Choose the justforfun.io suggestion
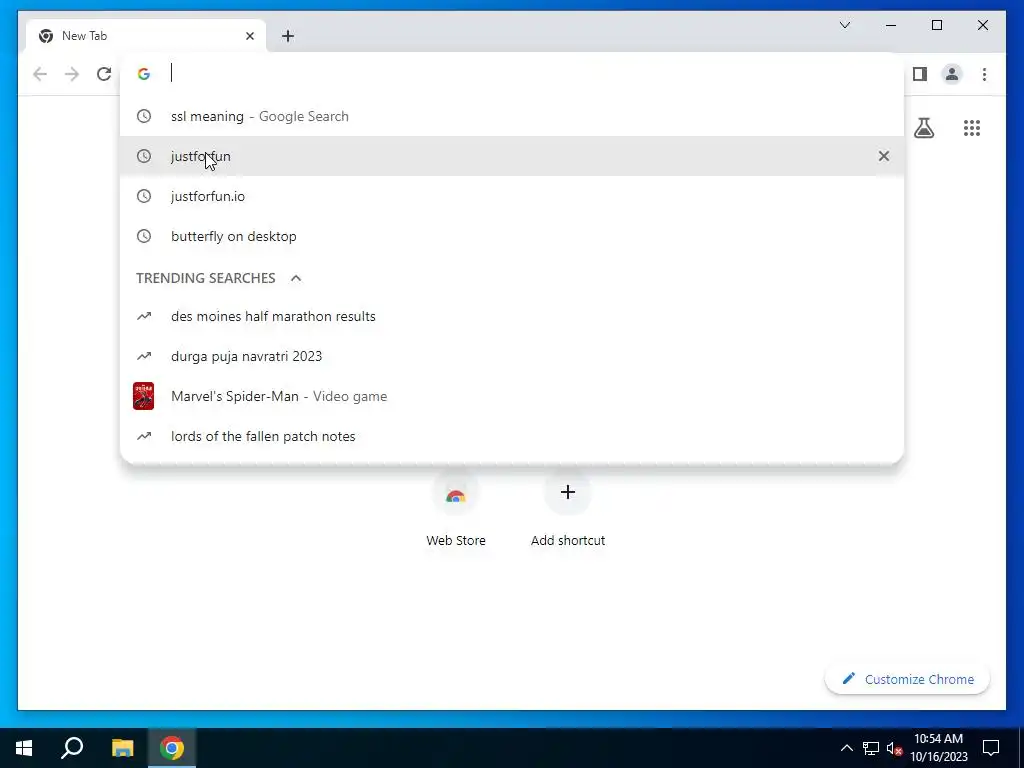The height and width of the screenshot is (768, 1024). pyautogui.click(x=512, y=196)
